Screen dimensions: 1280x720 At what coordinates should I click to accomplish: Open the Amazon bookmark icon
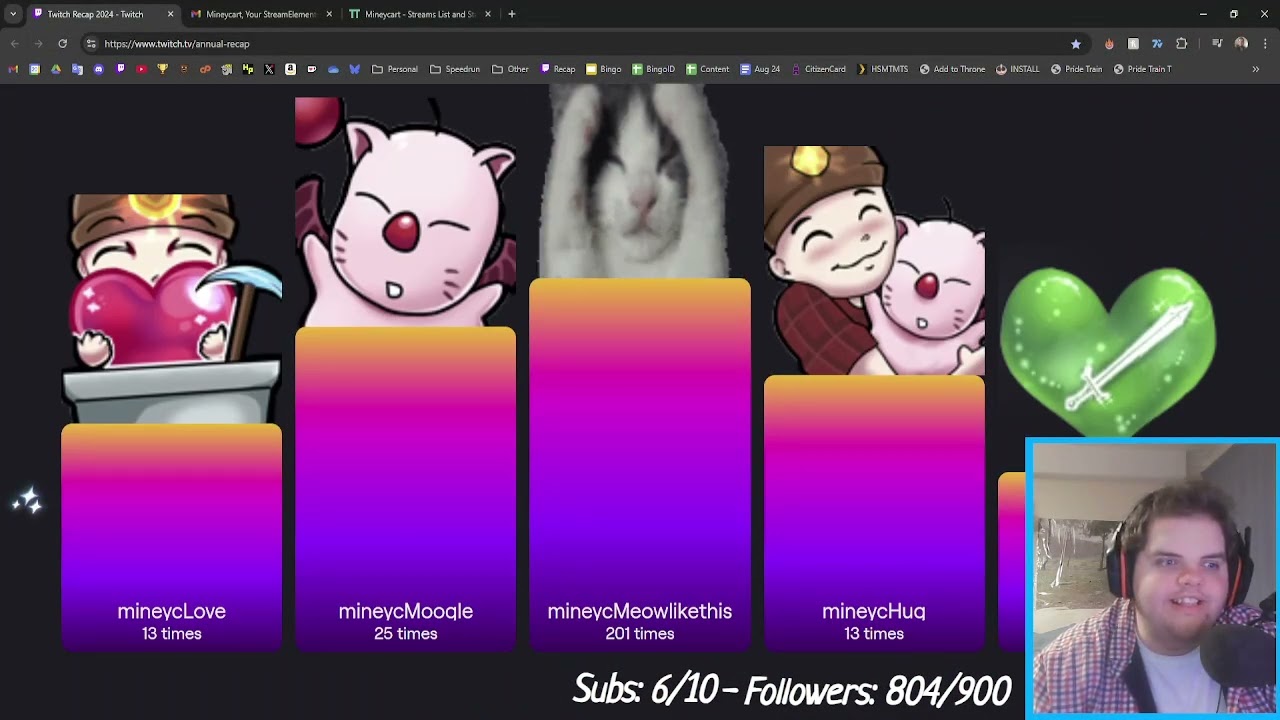pos(290,69)
